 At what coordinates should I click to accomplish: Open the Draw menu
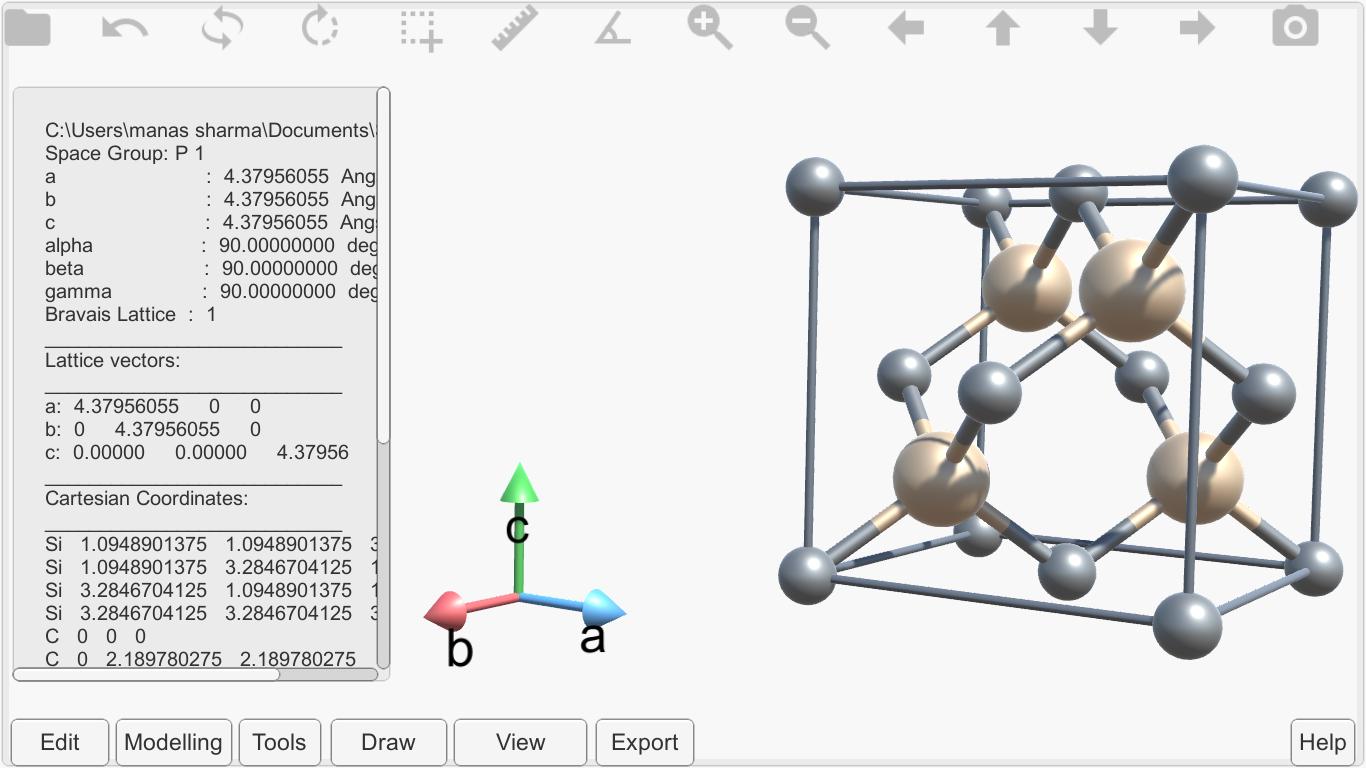388,742
